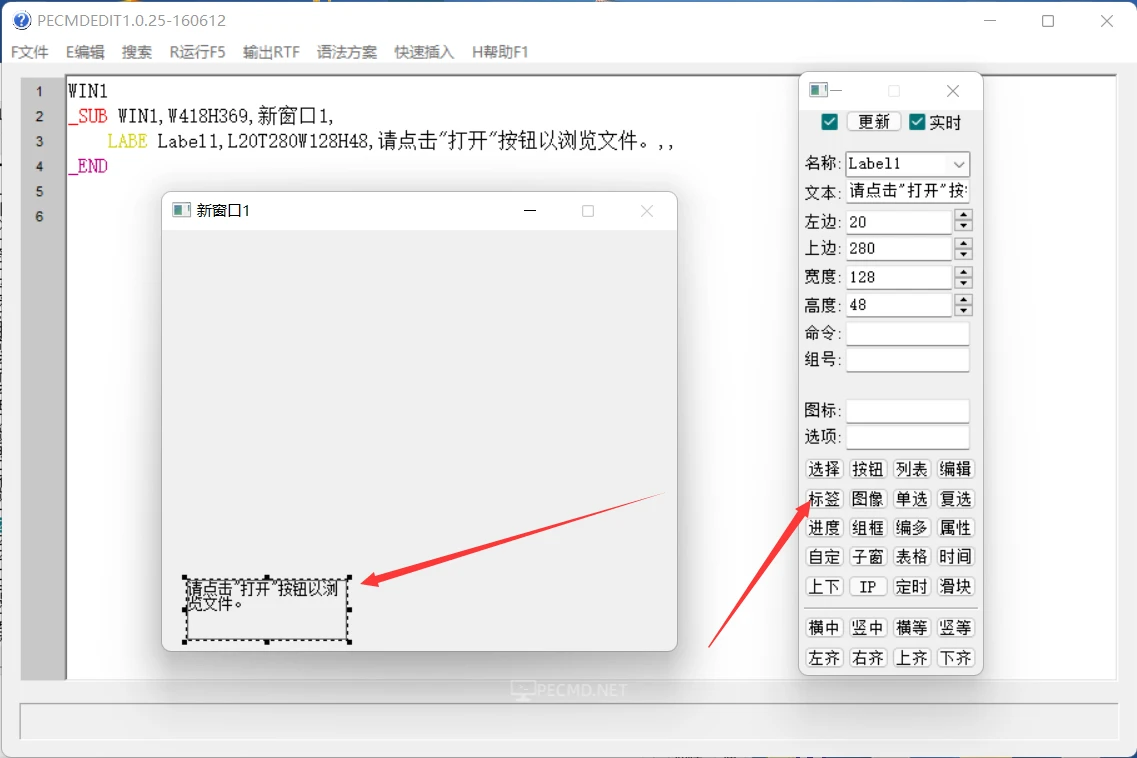Decrease the 上边 value with down arrow

click(963, 255)
